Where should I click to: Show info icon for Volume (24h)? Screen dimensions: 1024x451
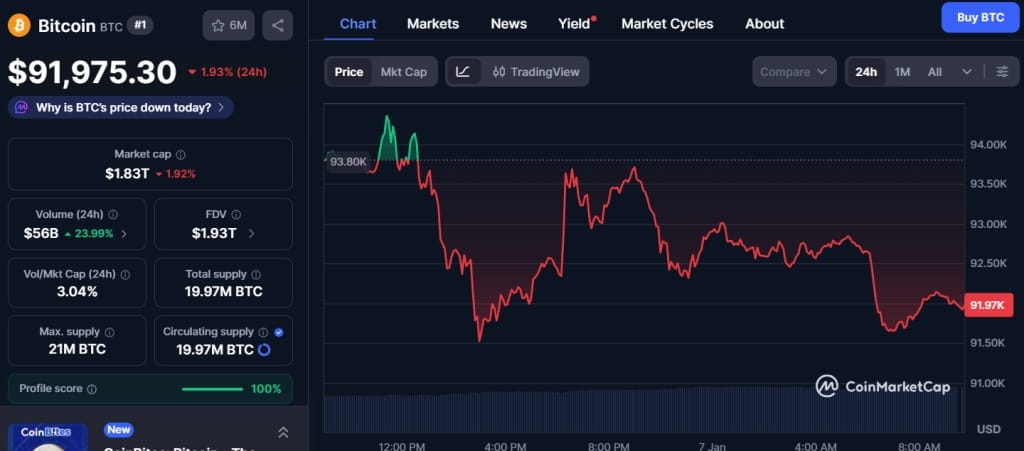[x=113, y=214]
